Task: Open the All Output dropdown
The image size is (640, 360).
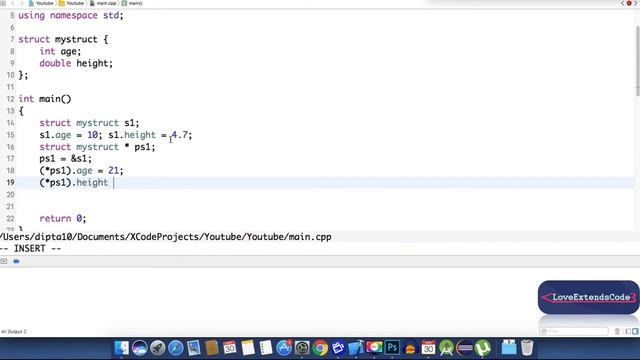Action: click(x=14, y=331)
